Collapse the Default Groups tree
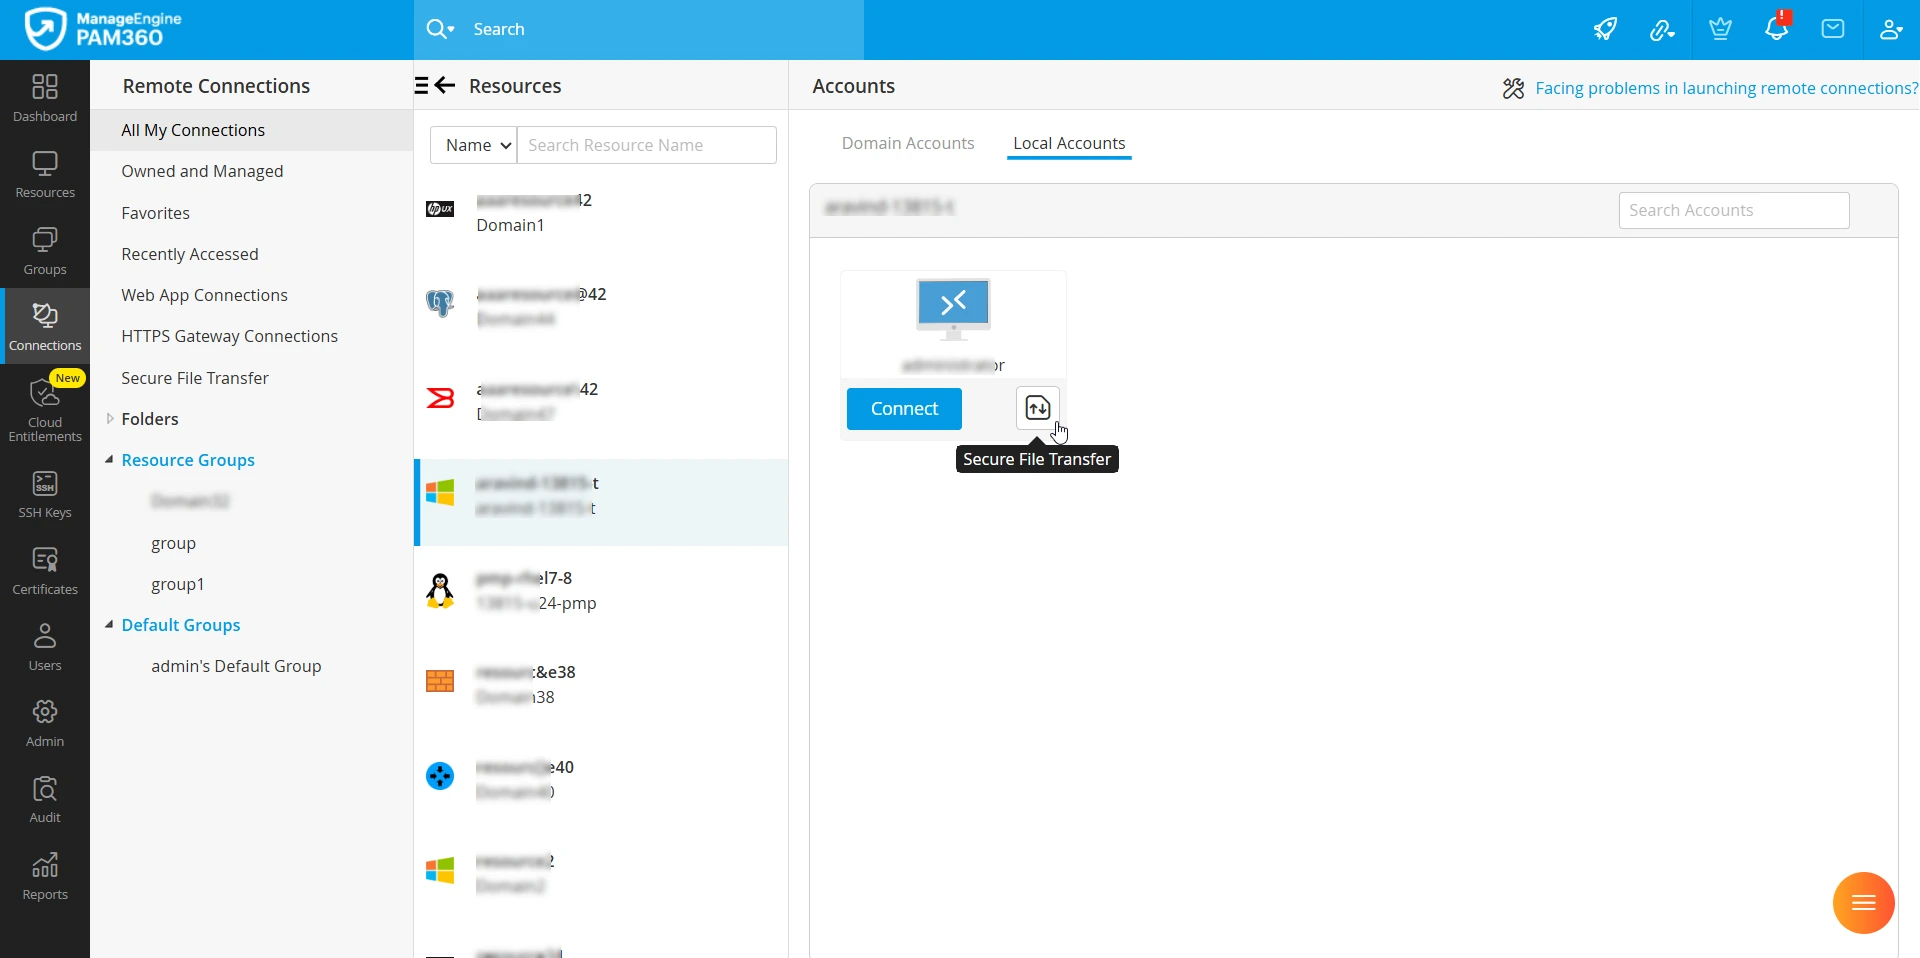This screenshot has width=1920, height=958. [x=109, y=625]
